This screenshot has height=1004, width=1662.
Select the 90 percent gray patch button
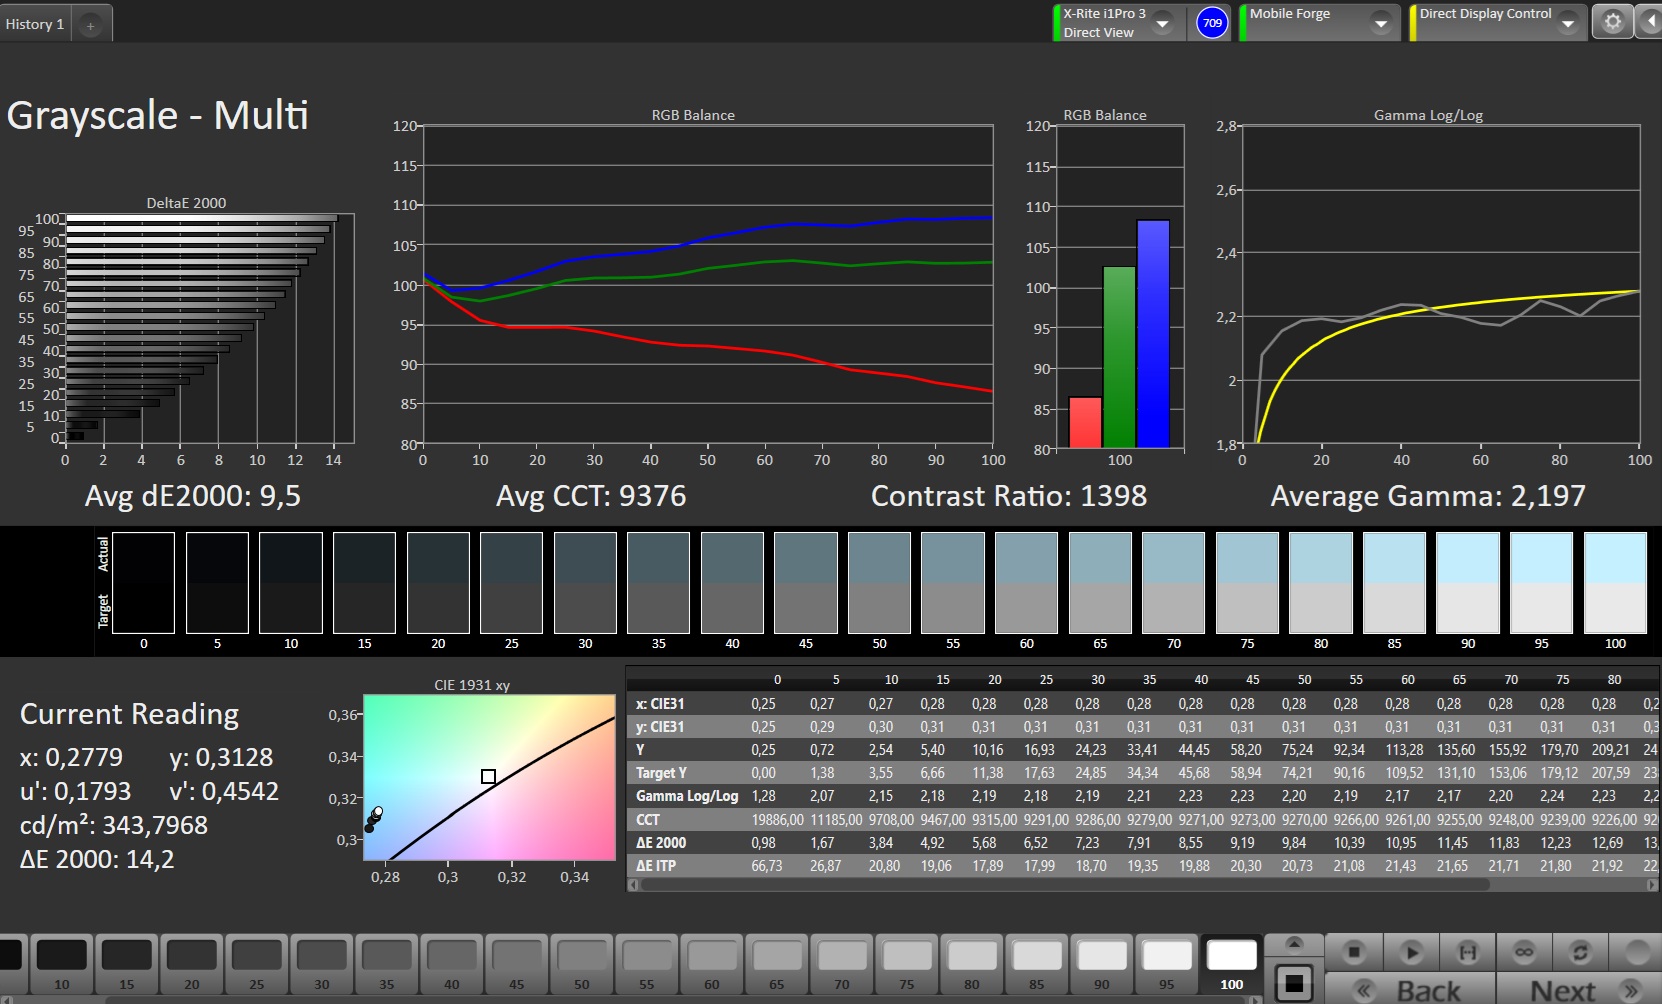click(1102, 965)
